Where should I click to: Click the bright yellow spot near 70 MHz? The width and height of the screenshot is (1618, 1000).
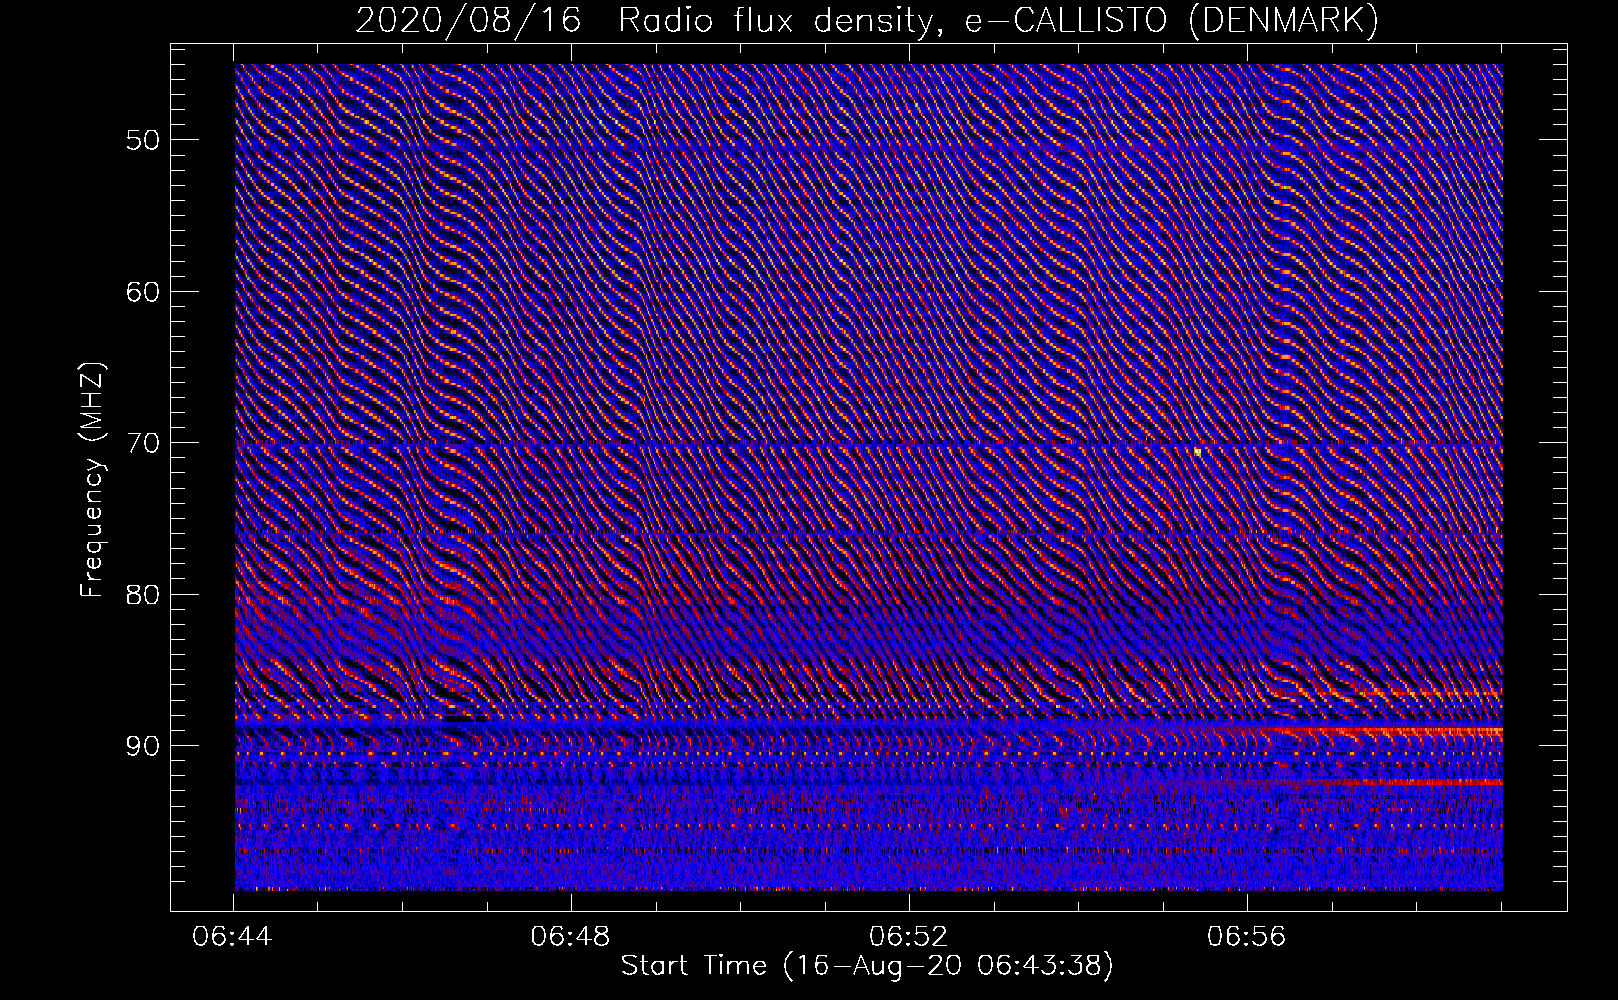[x=1197, y=452]
